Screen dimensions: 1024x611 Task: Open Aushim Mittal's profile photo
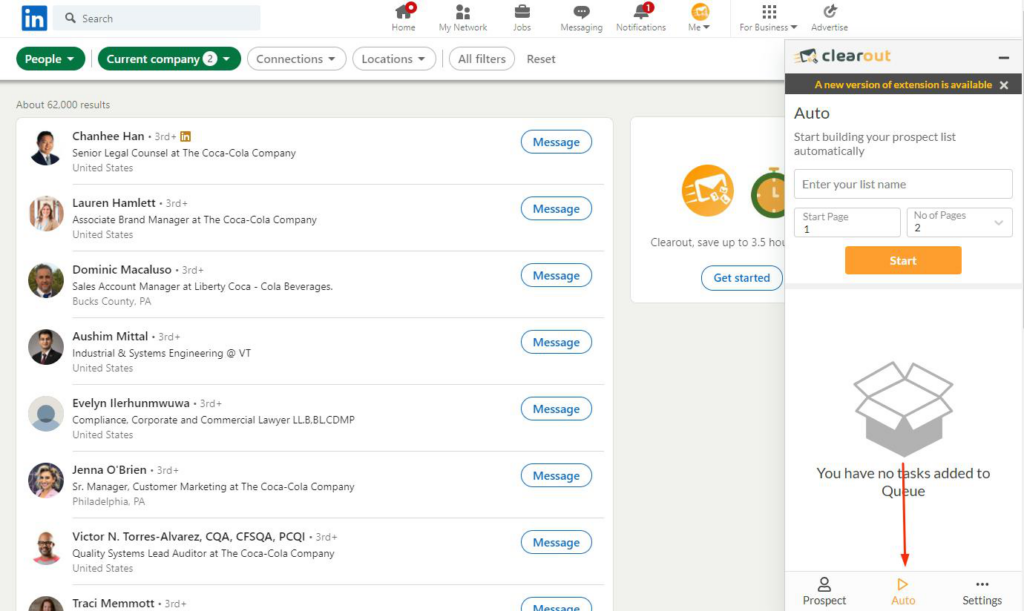(46, 347)
